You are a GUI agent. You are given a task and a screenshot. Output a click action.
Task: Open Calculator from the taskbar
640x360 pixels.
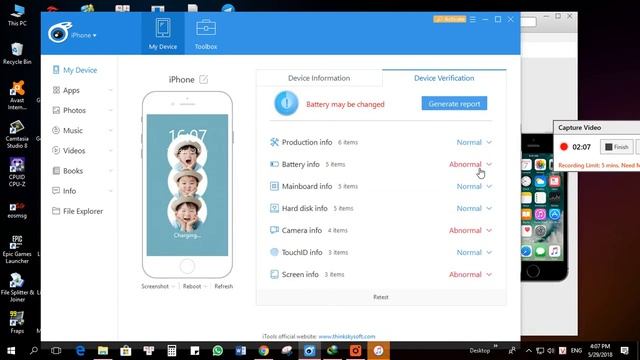click(x=172, y=351)
